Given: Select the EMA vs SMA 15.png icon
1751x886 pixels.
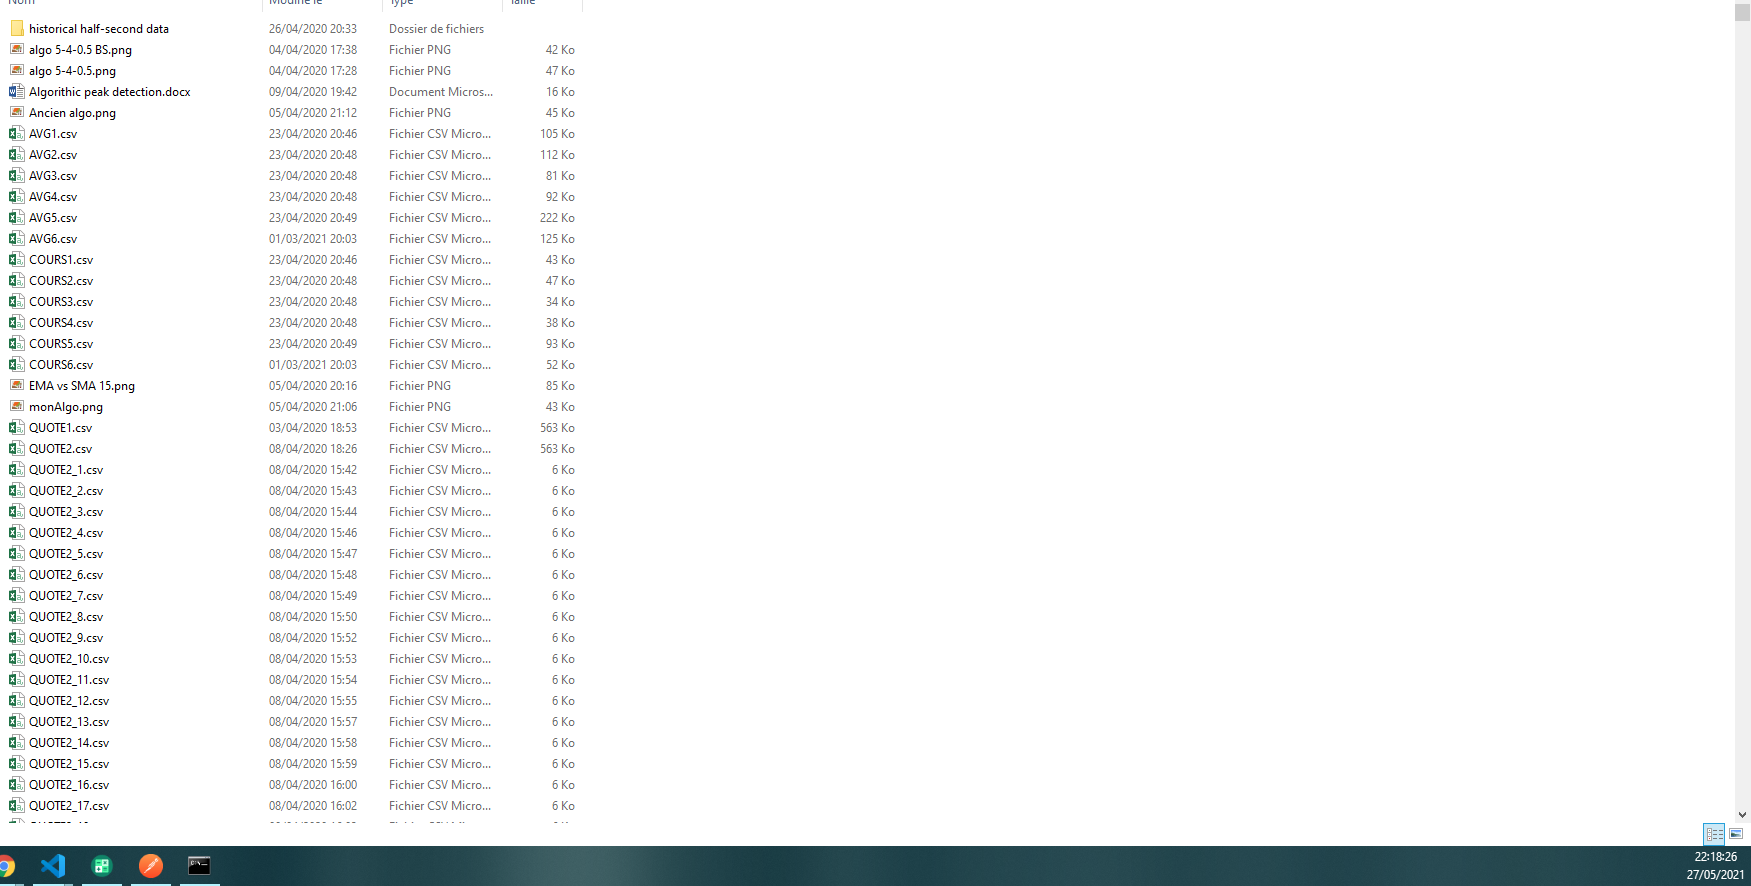Looking at the screenshot, I should coord(17,386).
